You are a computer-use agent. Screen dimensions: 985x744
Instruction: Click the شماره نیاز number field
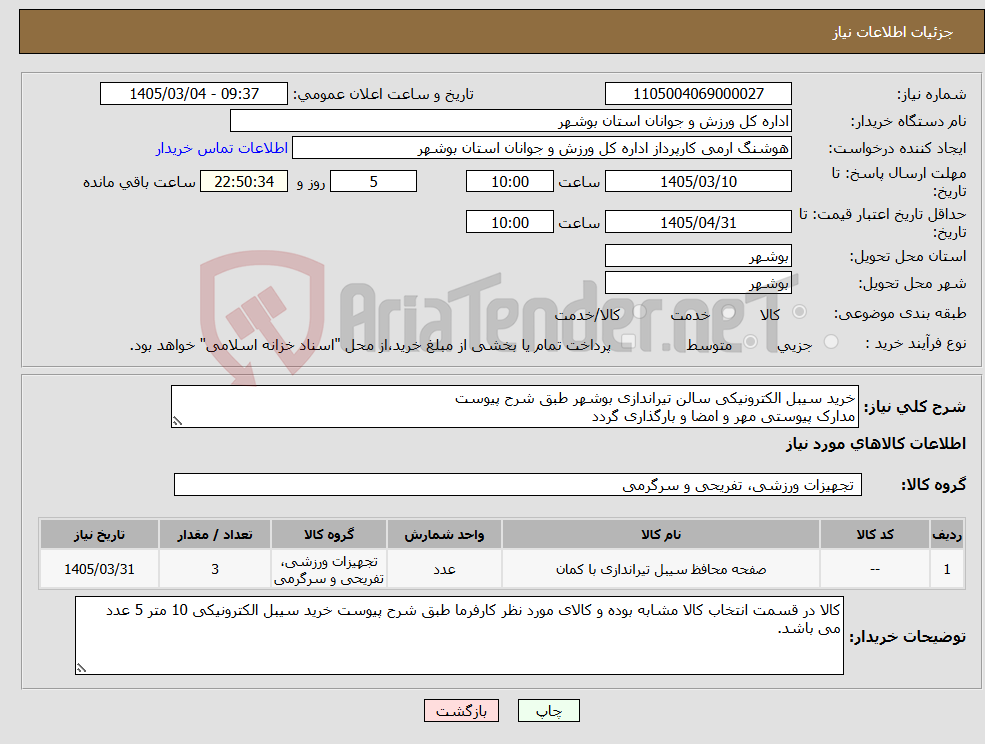(698, 94)
